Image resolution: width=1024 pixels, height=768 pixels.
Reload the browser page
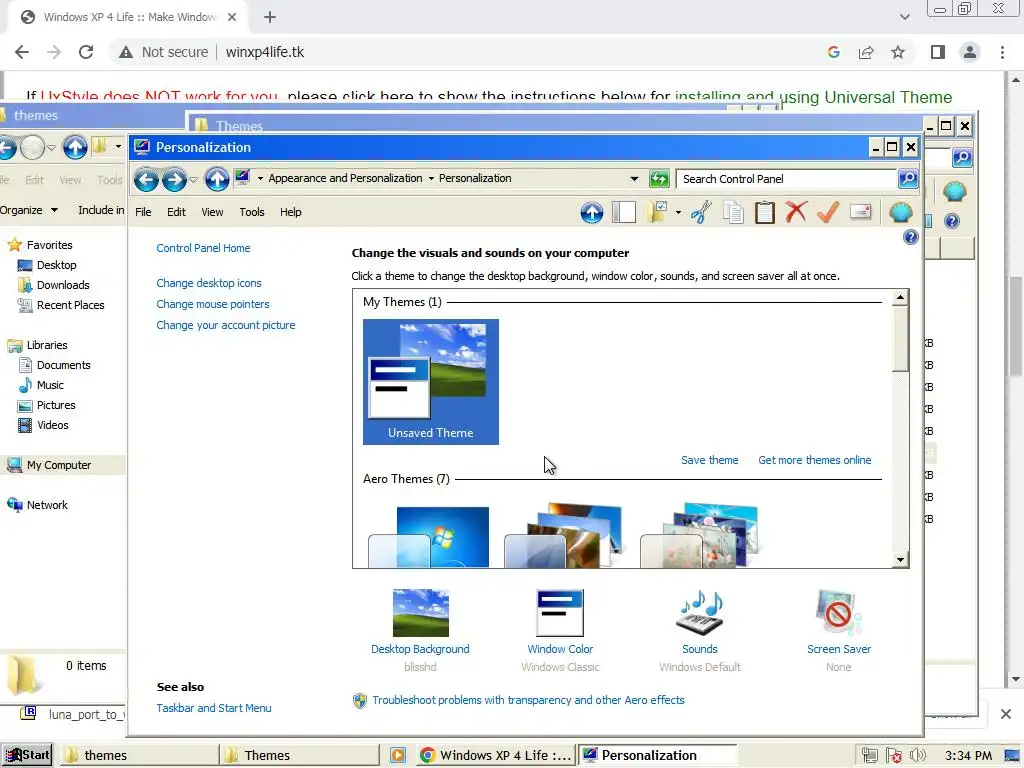point(86,52)
